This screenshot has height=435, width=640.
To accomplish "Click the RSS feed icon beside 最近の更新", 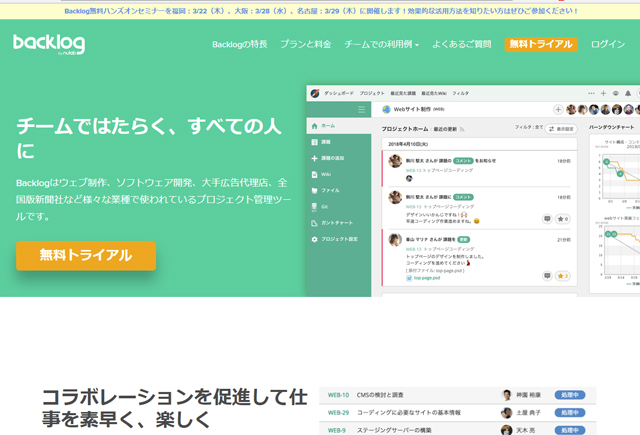I will (x=462, y=129).
